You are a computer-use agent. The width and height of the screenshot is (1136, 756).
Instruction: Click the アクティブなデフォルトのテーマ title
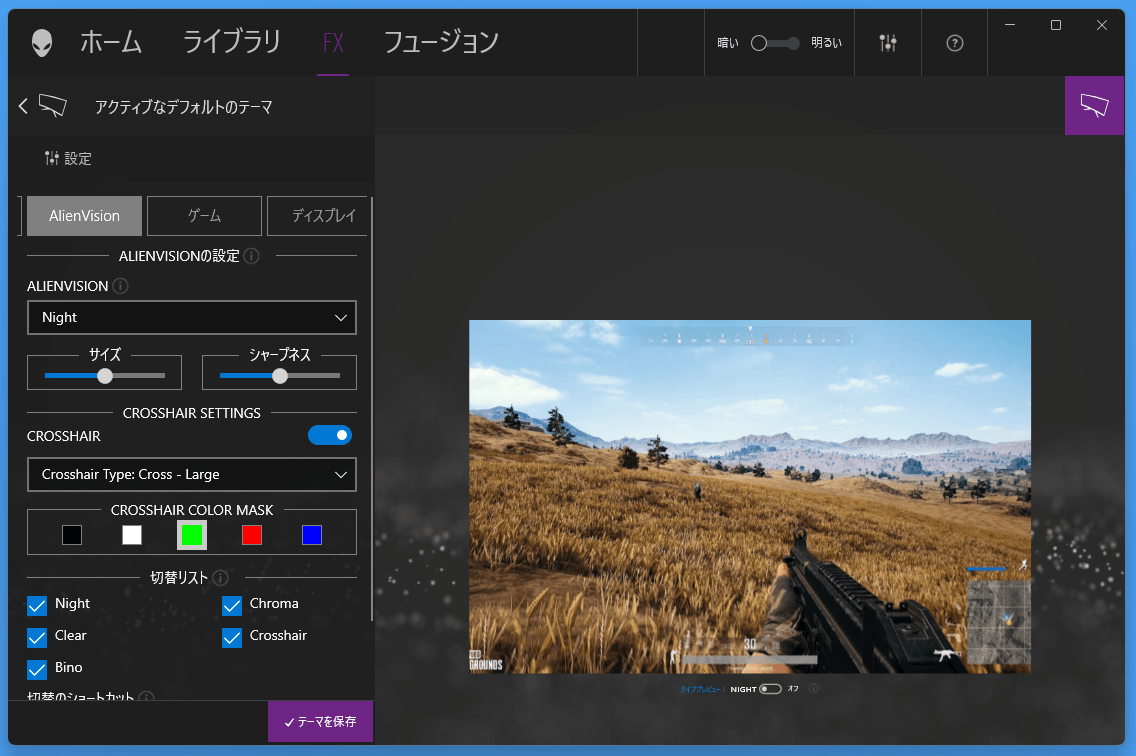coord(183,107)
